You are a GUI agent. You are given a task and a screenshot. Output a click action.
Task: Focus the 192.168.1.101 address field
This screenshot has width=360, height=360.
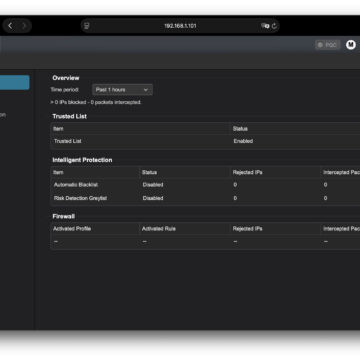coord(180,26)
